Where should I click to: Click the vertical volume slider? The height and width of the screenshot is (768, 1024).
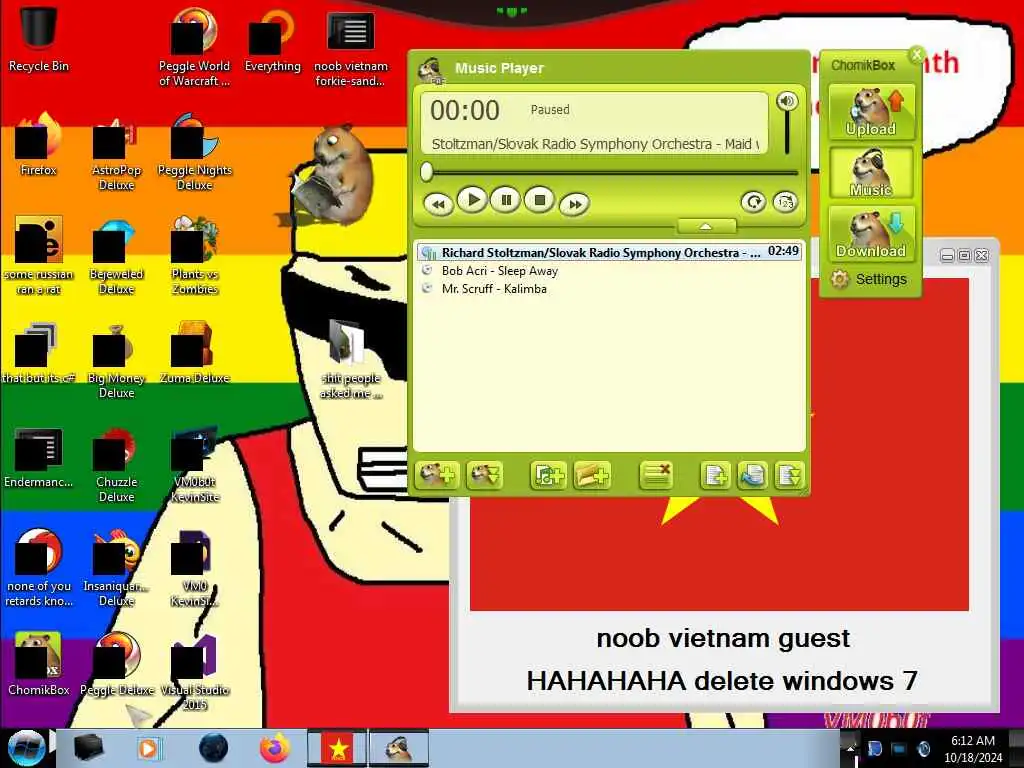[787, 133]
